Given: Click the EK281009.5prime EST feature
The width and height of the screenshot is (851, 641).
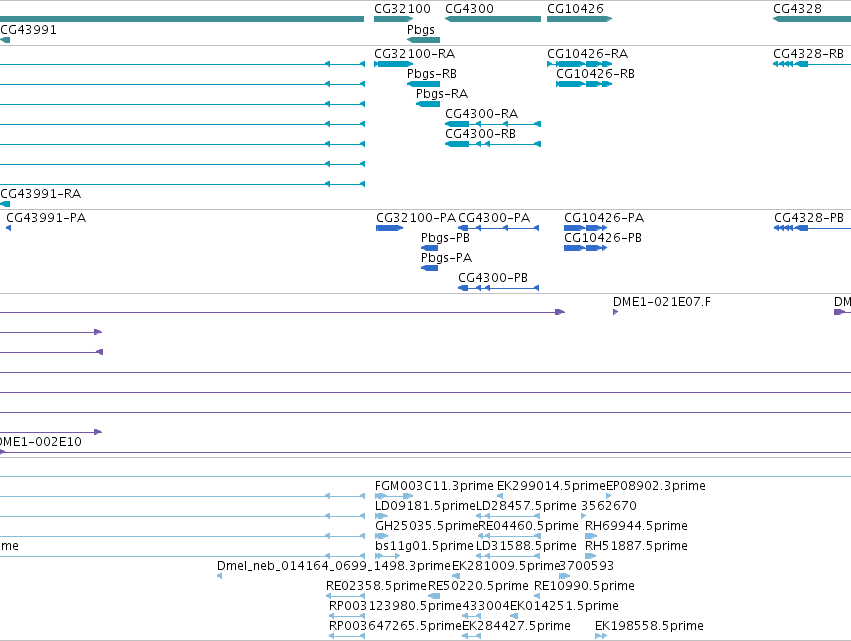Looking at the screenshot, I should click(456, 576).
